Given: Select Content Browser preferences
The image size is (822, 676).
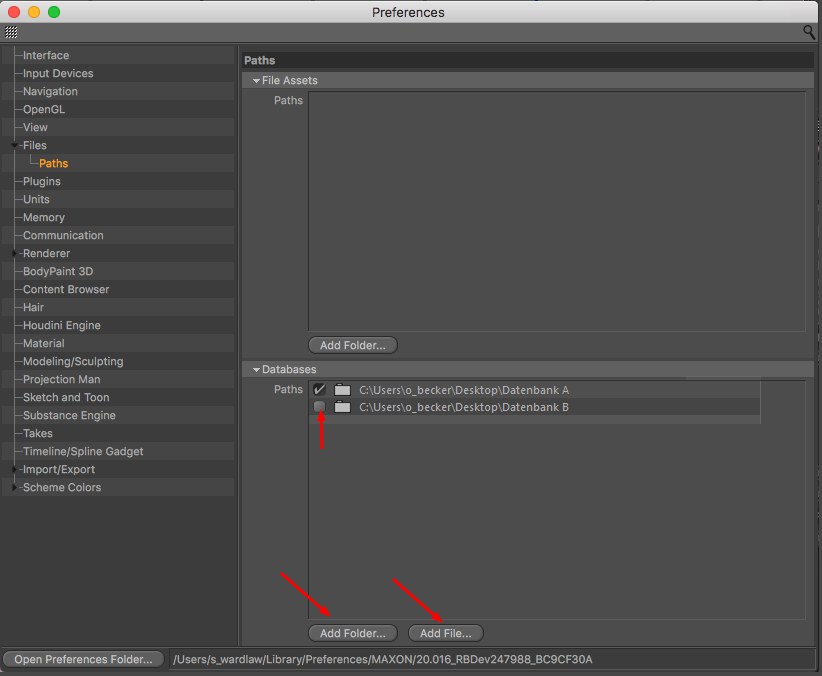Looking at the screenshot, I should (66, 289).
